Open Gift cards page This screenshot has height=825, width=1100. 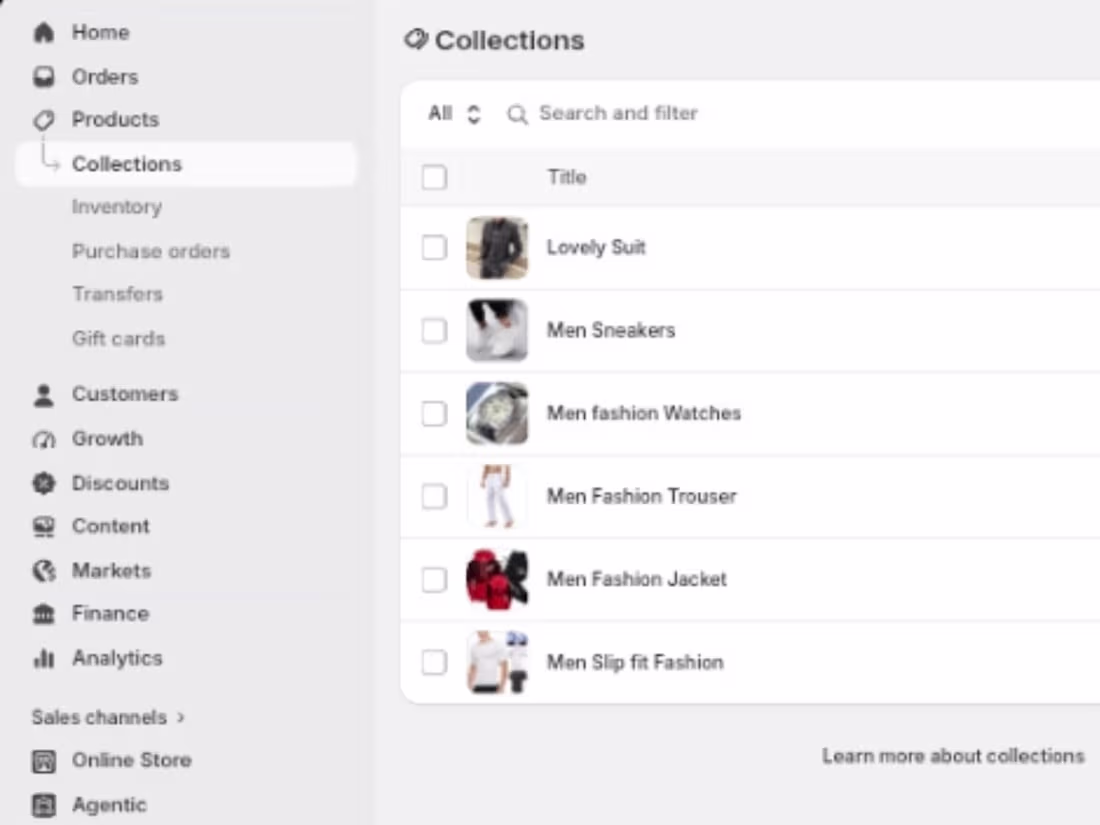[119, 339]
